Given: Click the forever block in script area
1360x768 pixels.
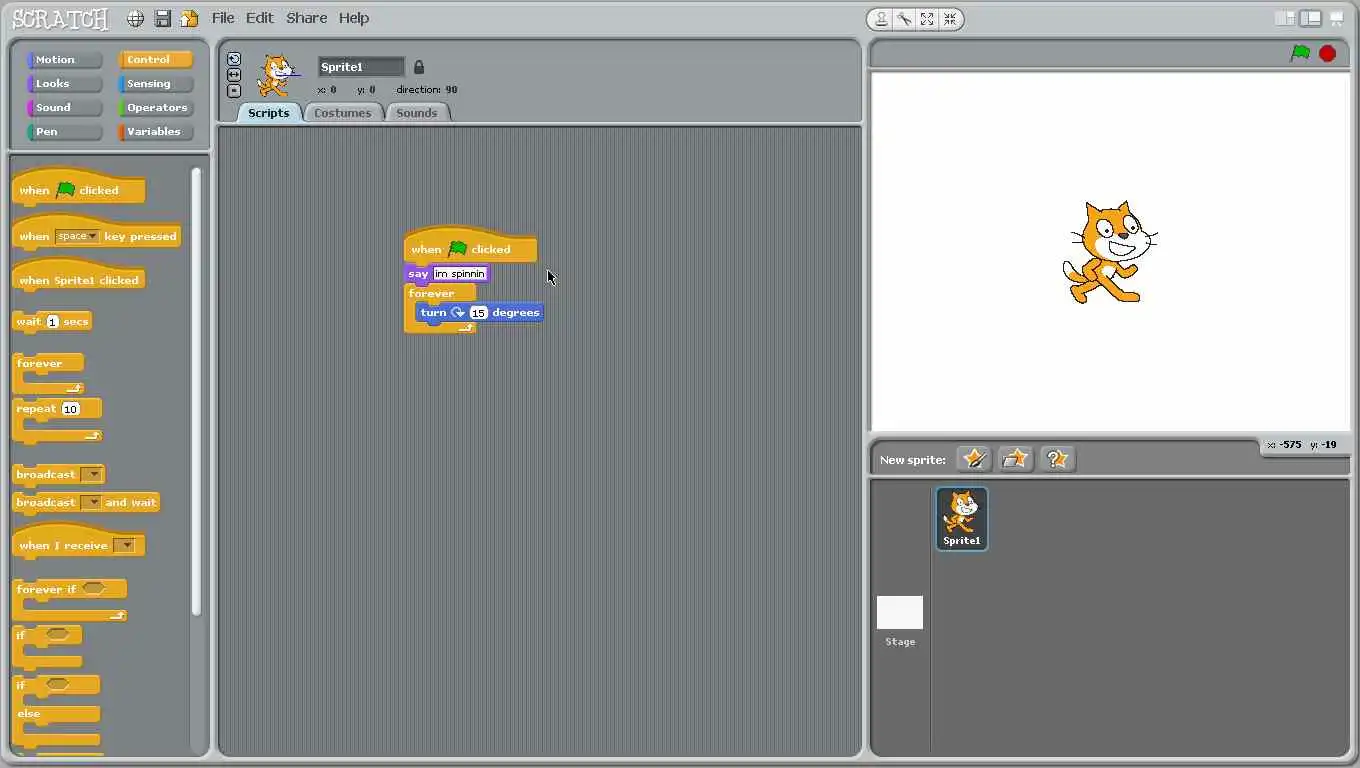Looking at the screenshot, I should [x=432, y=294].
